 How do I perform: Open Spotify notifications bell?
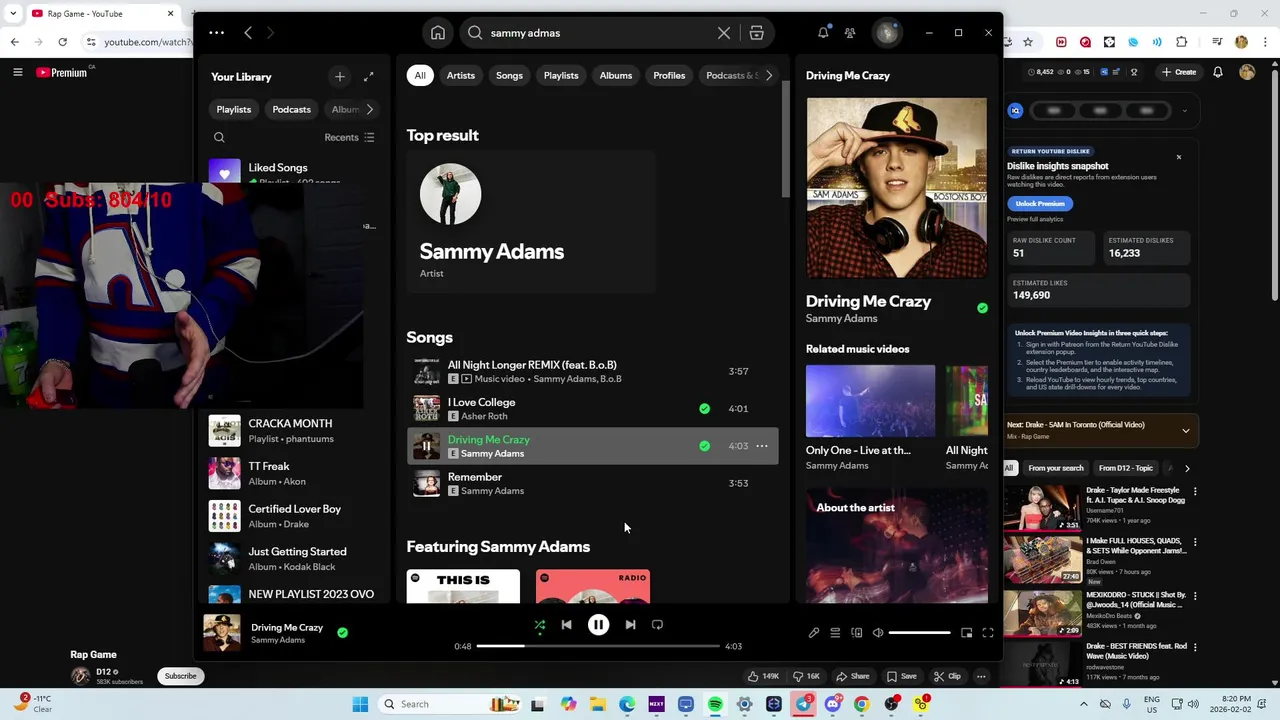(x=823, y=33)
